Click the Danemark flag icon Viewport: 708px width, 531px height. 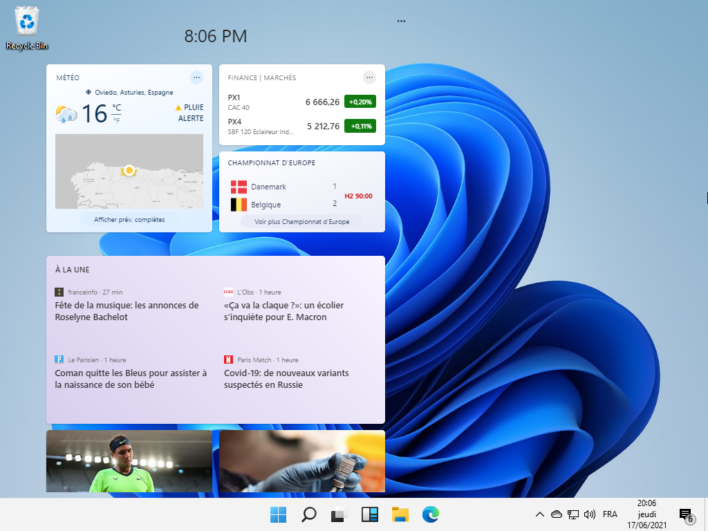tap(238, 186)
